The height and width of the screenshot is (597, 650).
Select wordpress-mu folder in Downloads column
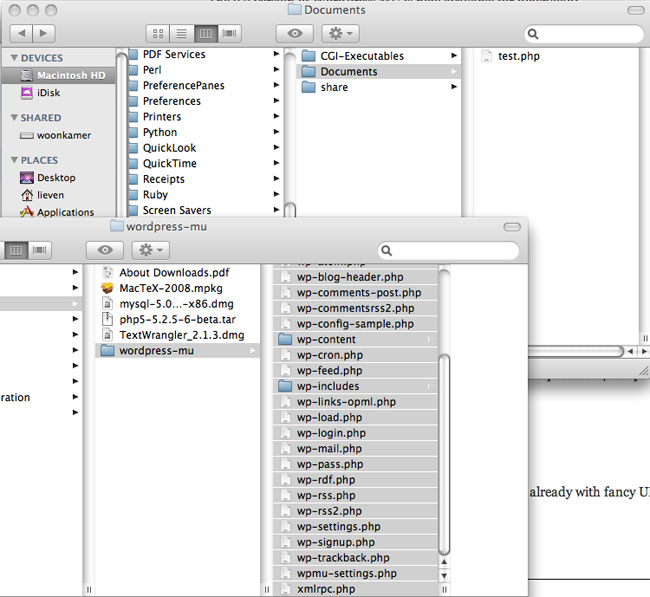point(177,351)
